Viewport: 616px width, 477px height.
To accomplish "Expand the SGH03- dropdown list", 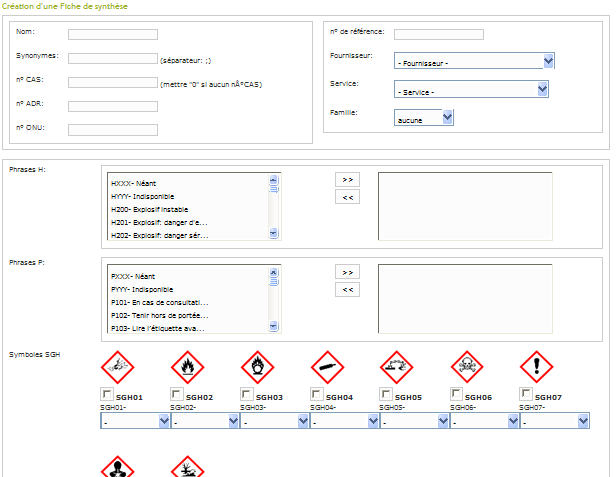I will pyautogui.click(x=275, y=421).
